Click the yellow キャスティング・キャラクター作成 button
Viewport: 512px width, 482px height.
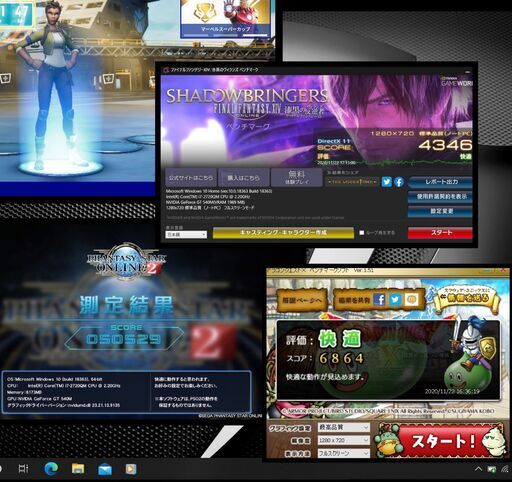tap(283, 233)
